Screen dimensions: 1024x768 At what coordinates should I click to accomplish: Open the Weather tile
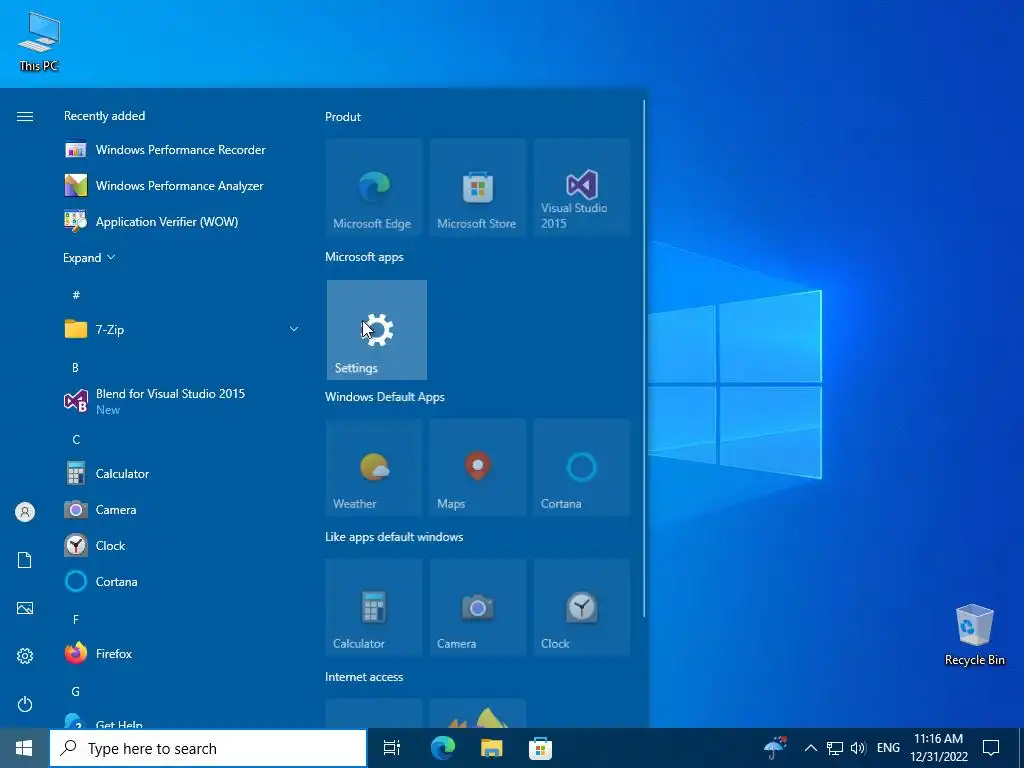tap(374, 468)
